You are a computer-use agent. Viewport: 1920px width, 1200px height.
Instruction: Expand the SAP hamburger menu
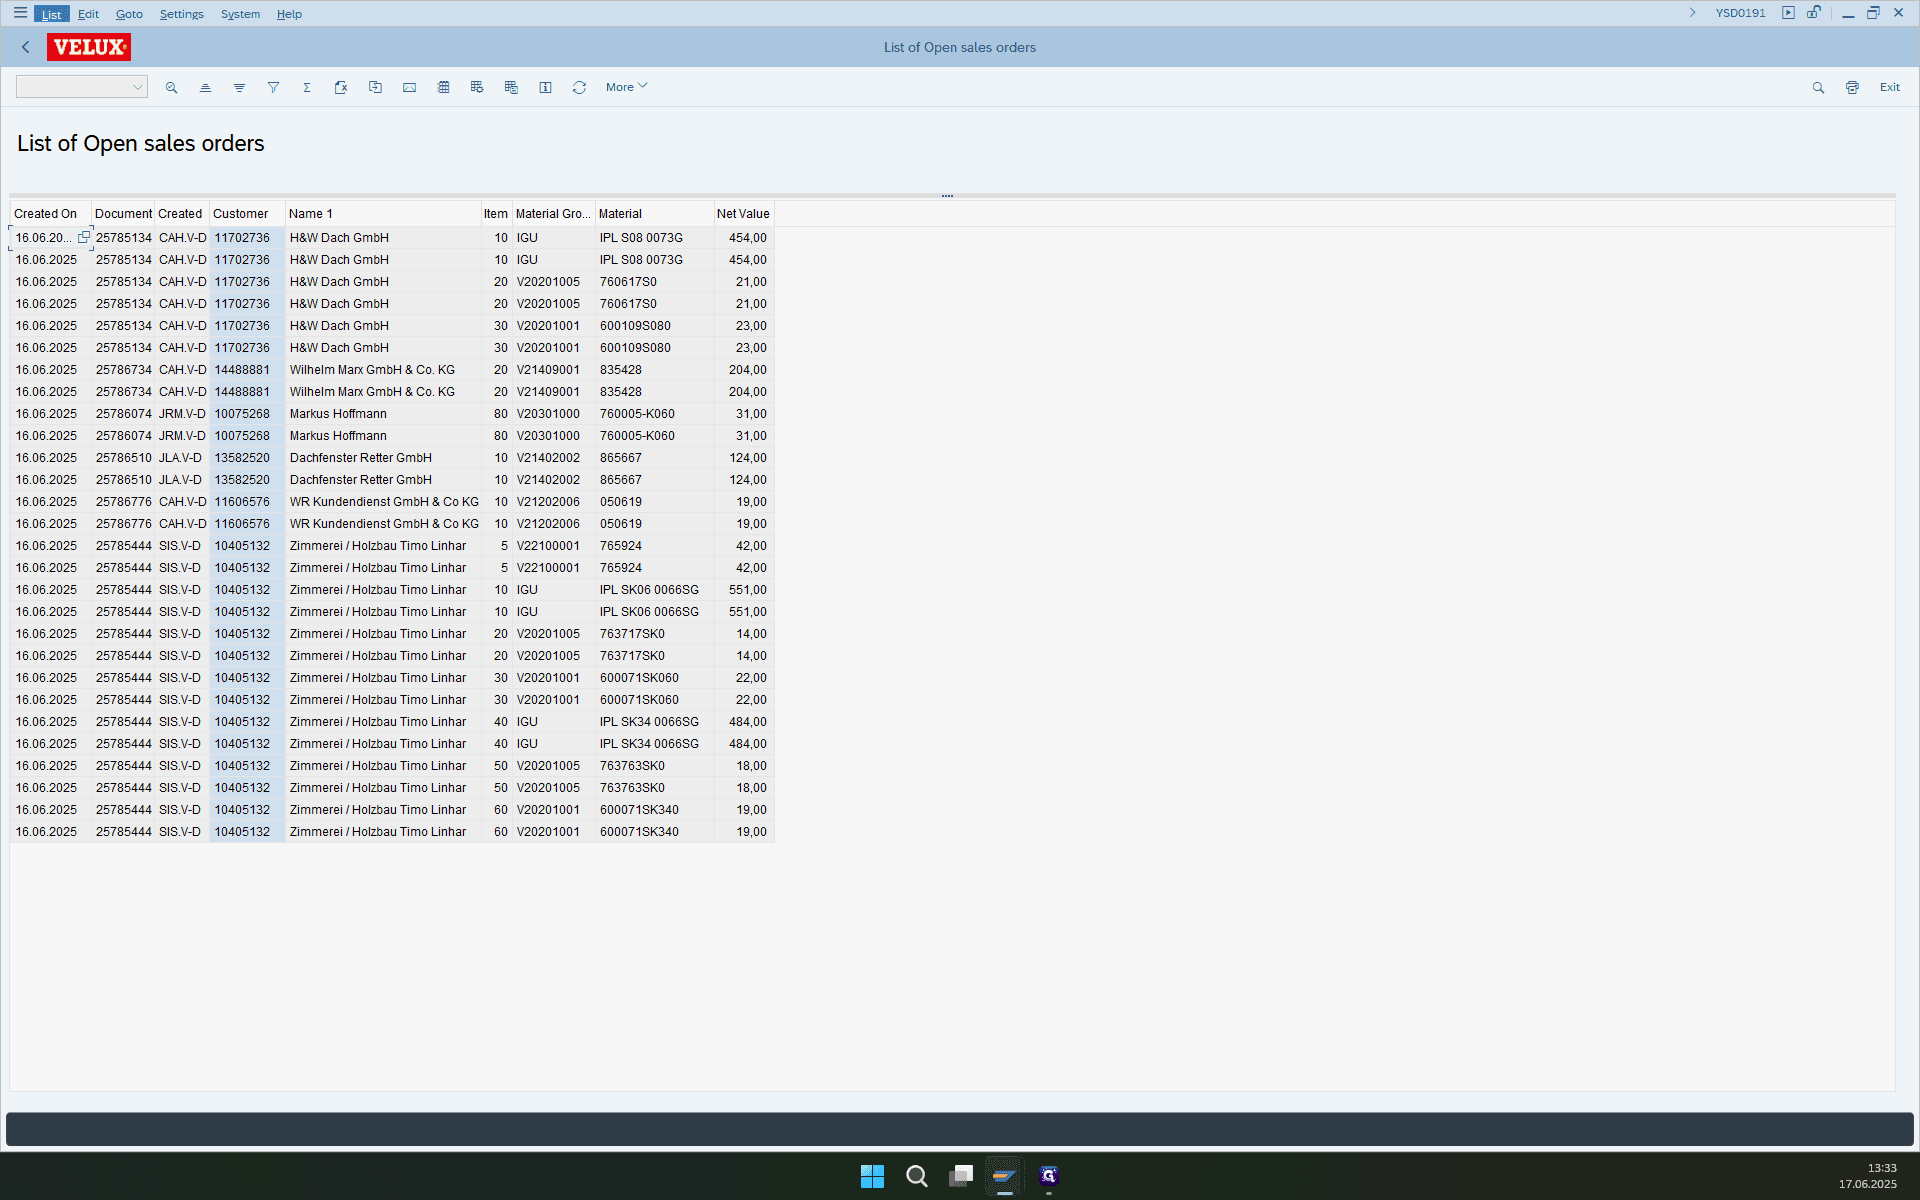(x=20, y=13)
